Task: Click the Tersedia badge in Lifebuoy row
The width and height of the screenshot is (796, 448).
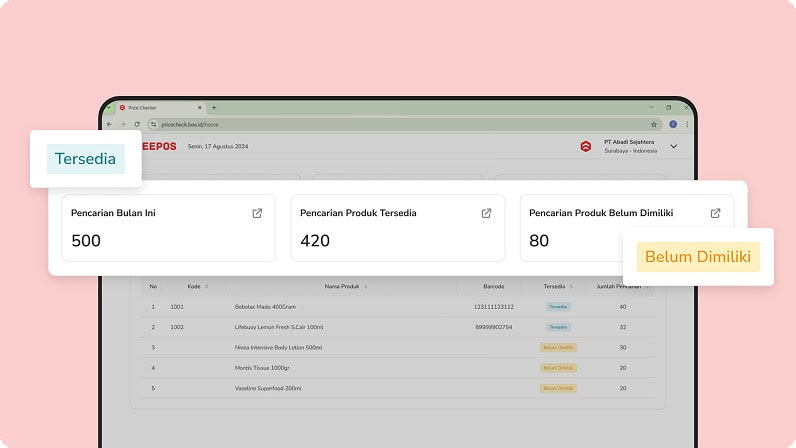Action: coord(558,327)
